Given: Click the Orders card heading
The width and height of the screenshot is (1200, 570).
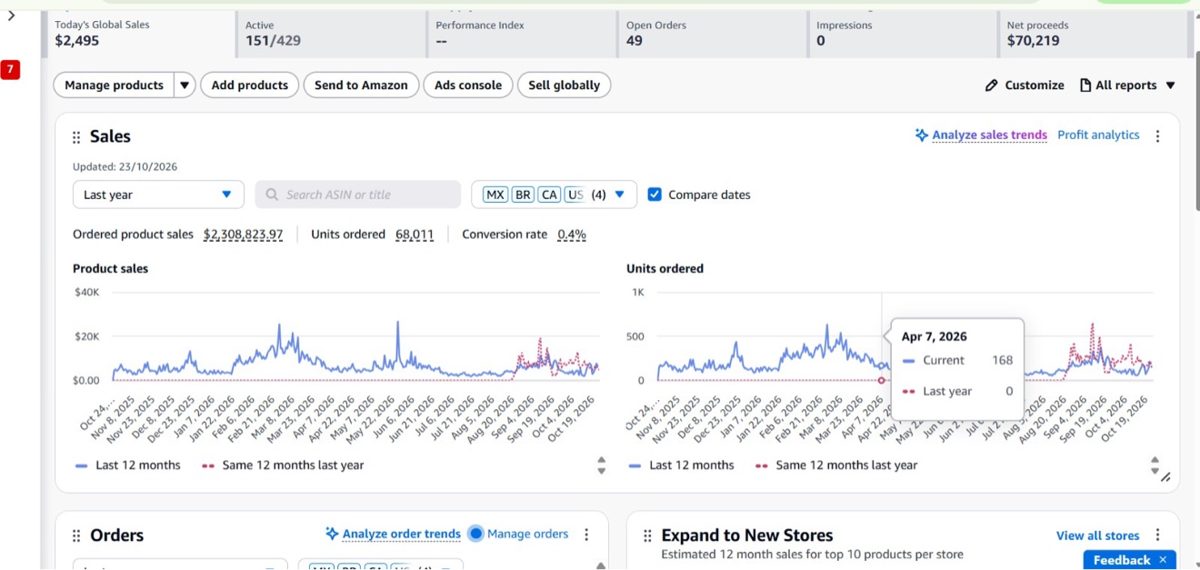Looking at the screenshot, I should tap(117, 536).
